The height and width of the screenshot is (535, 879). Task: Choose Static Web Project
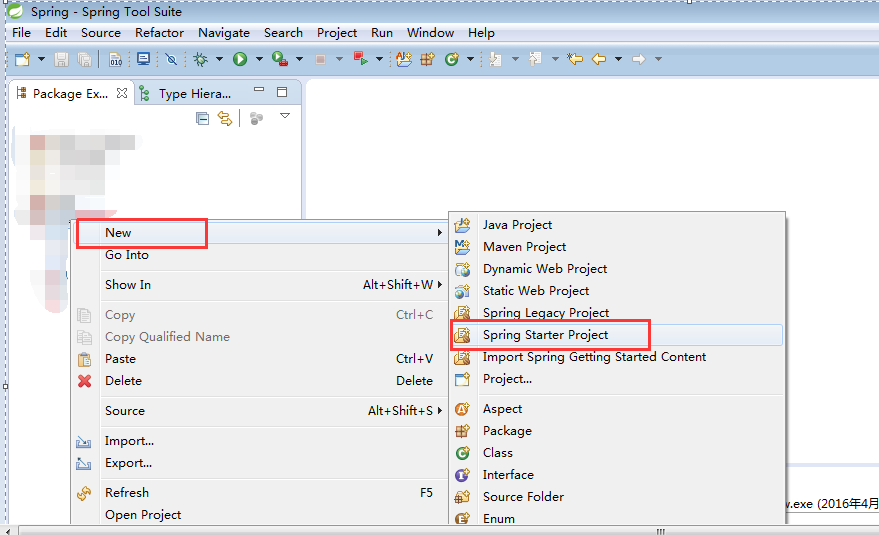click(x=616, y=290)
